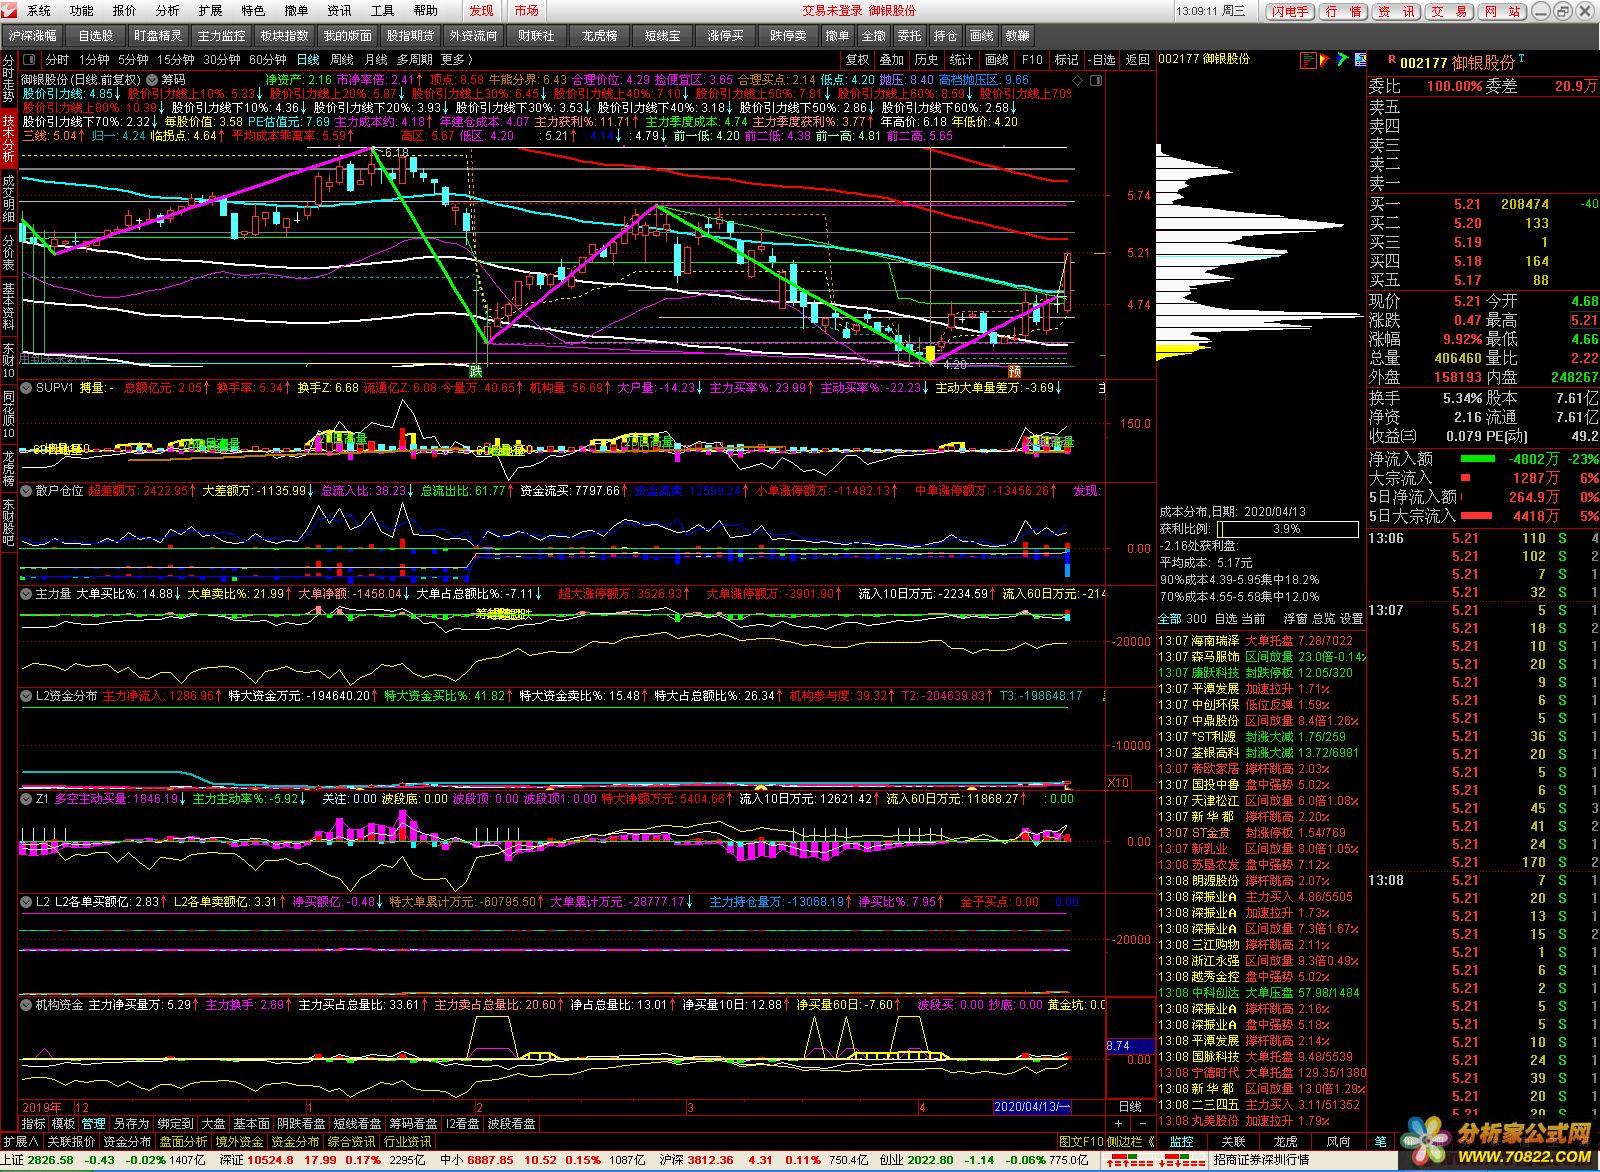Click the T marker after 御银股份 title
The width and height of the screenshot is (1600, 1172).
coord(1522,59)
